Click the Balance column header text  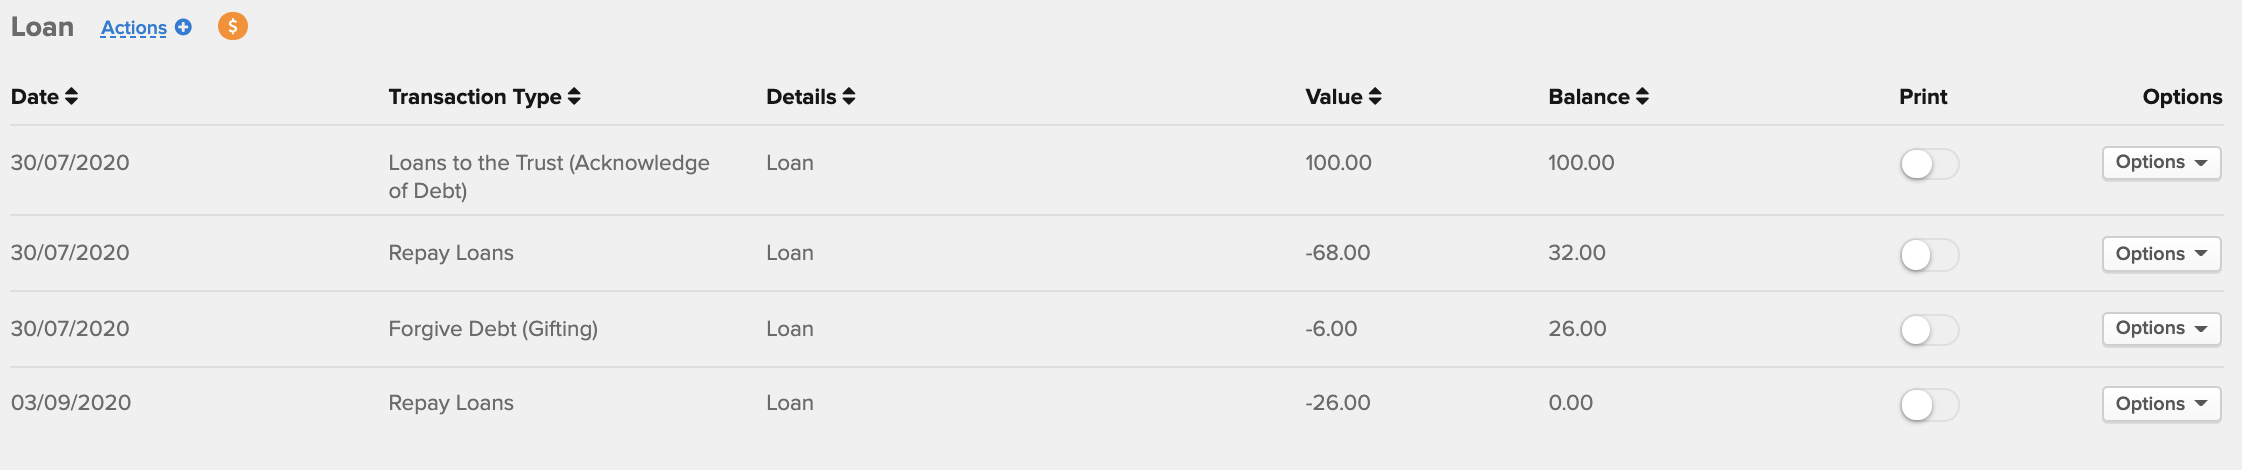click(x=1589, y=96)
